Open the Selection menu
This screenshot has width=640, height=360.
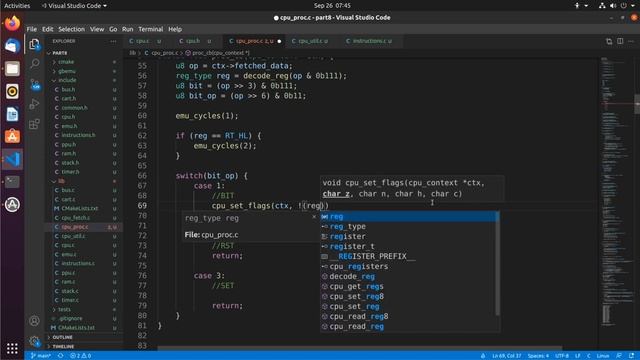(71, 29)
